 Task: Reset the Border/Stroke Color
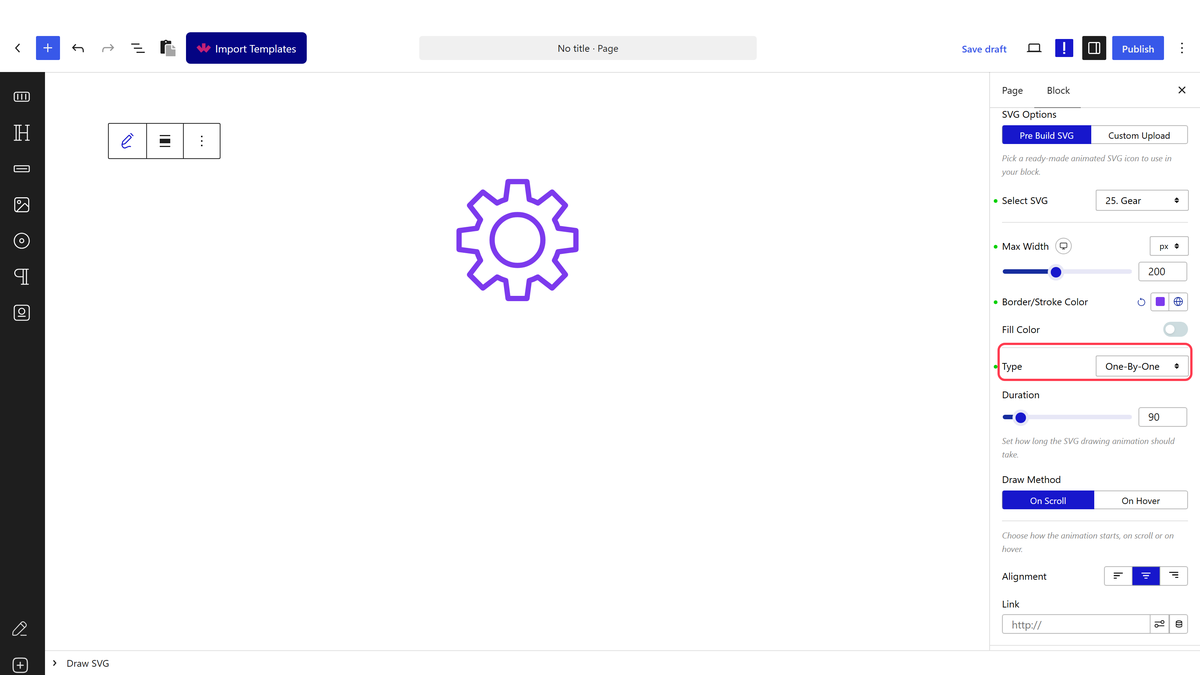[x=1141, y=302]
